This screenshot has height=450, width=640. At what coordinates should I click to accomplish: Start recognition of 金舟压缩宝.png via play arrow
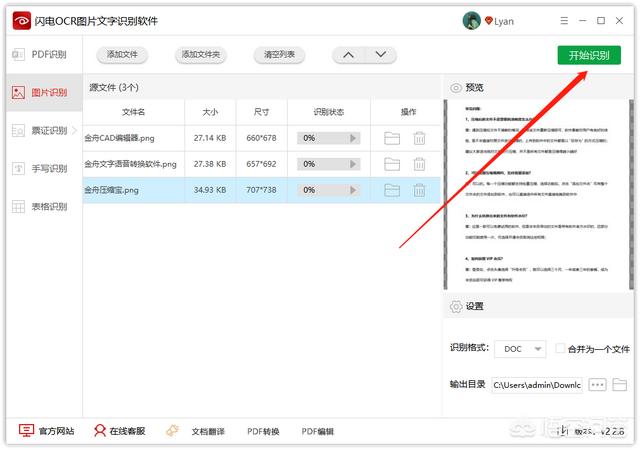coord(353,190)
